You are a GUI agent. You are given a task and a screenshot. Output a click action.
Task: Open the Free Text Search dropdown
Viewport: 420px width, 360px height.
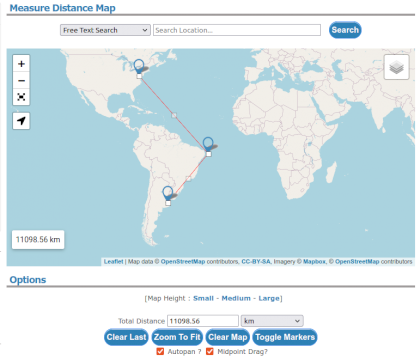[x=105, y=30]
